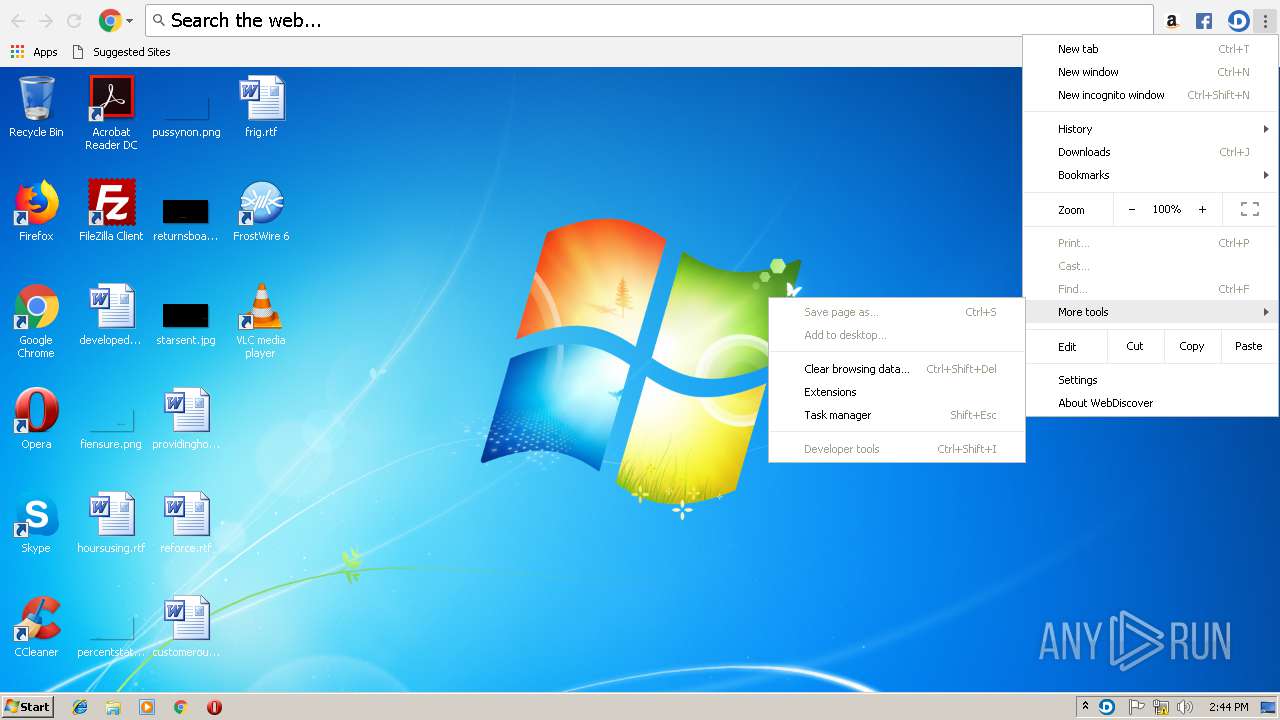The width and height of the screenshot is (1280, 720).
Task: Open Downloads from the menu
Action: pos(1151,152)
